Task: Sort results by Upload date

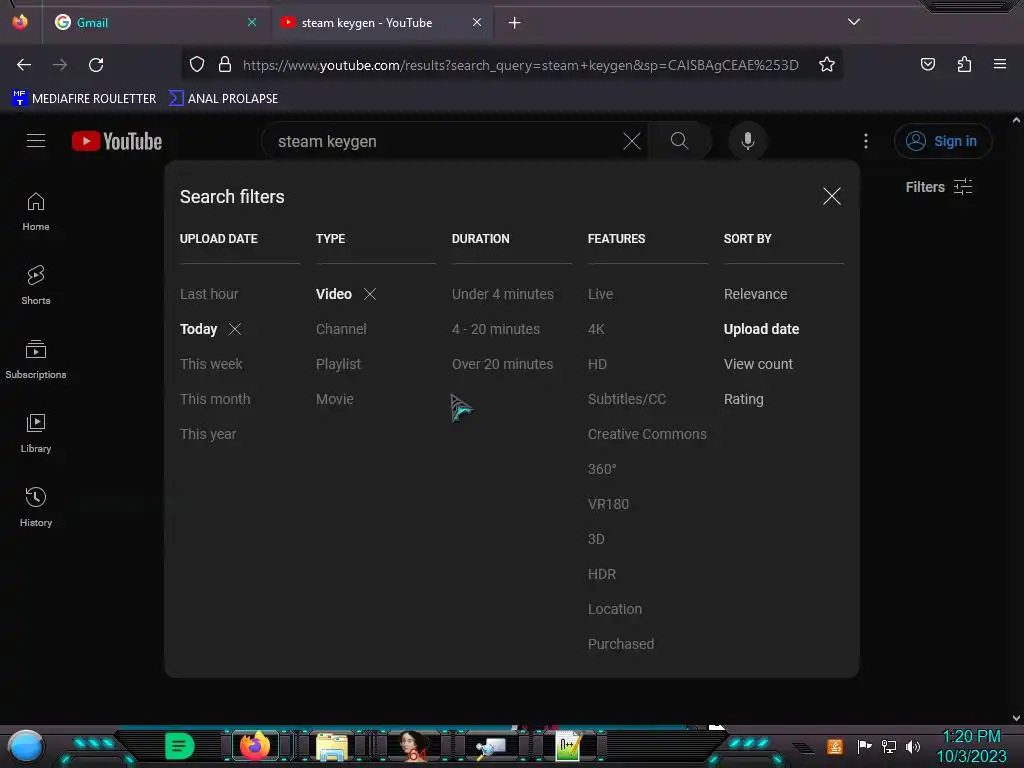Action: tap(761, 329)
